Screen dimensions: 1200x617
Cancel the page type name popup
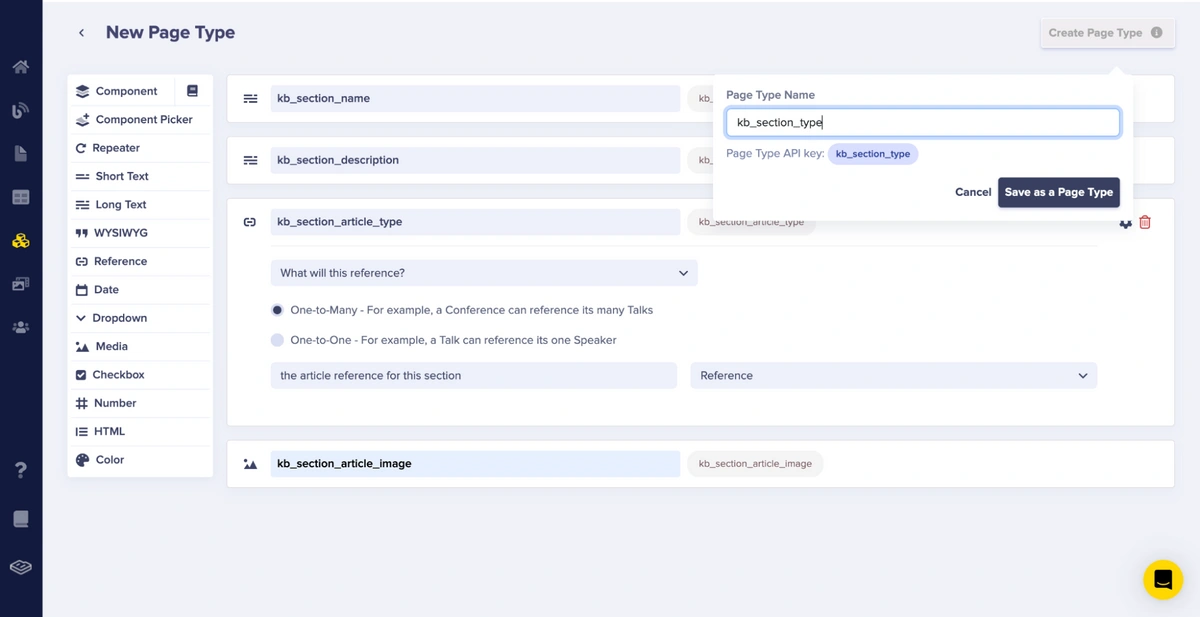click(x=972, y=192)
